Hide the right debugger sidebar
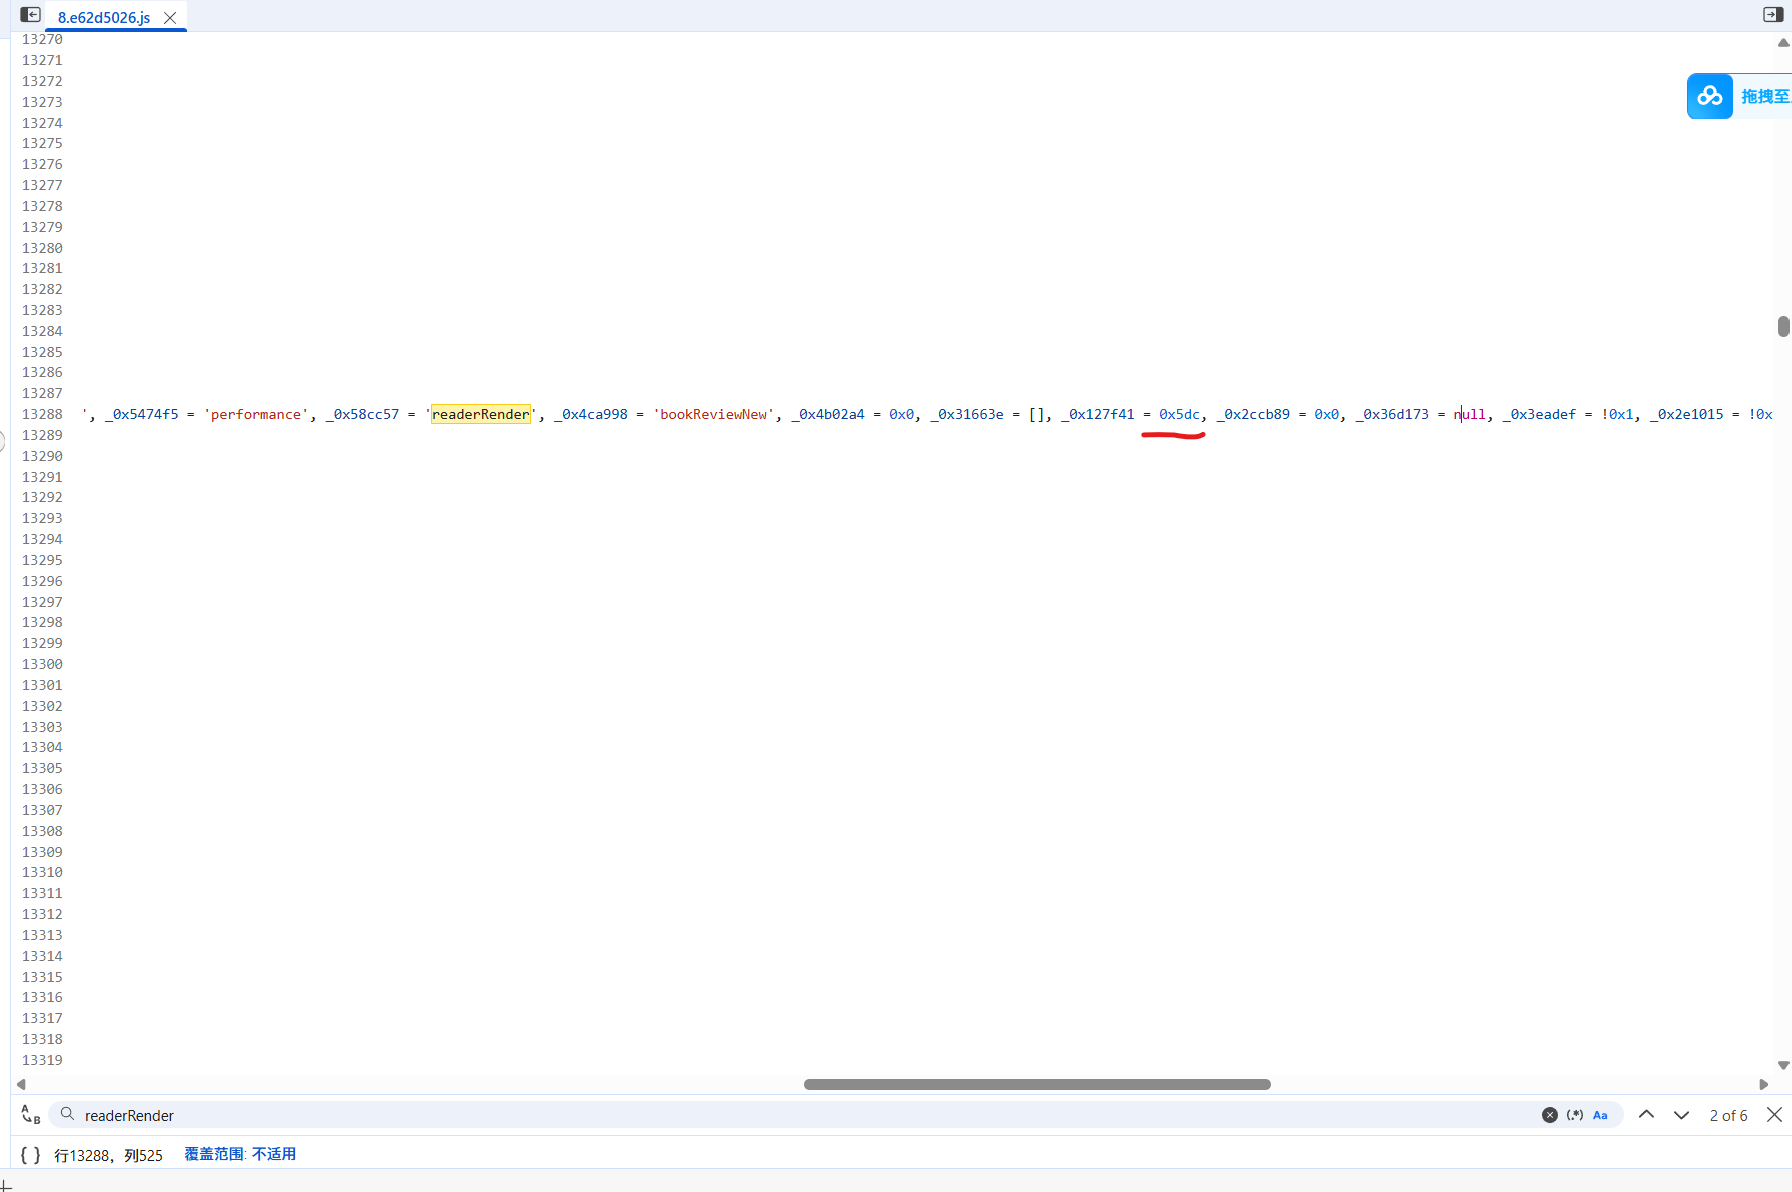Image resolution: width=1792 pixels, height=1192 pixels. click(1772, 15)
